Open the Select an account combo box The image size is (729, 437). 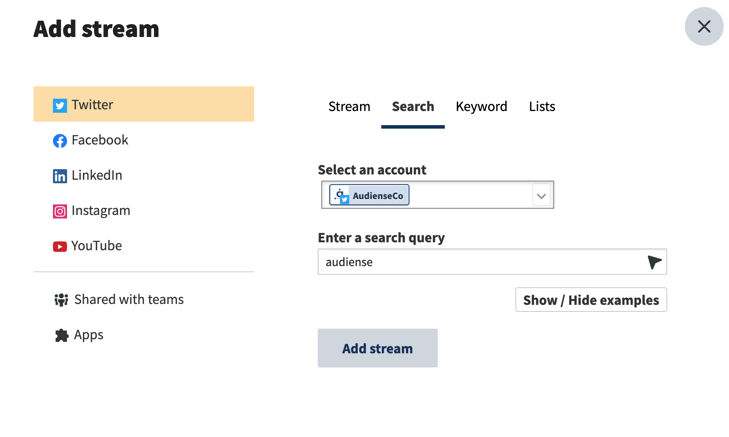437,195
